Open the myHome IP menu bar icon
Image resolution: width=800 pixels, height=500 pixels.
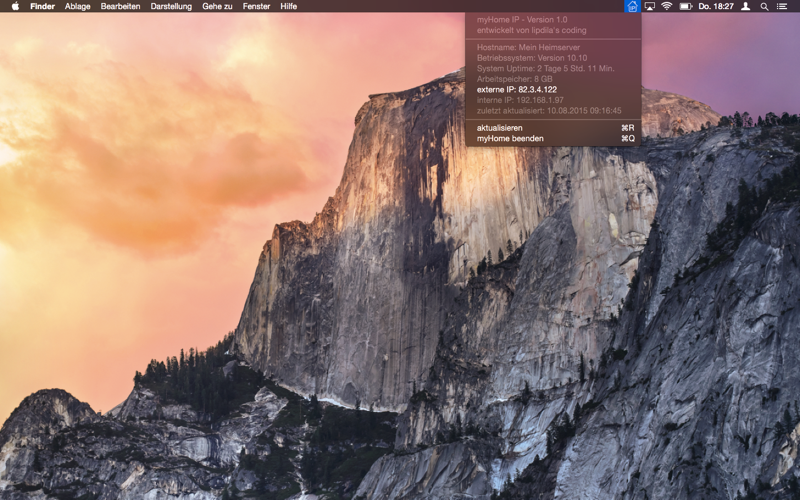(632, 6)
